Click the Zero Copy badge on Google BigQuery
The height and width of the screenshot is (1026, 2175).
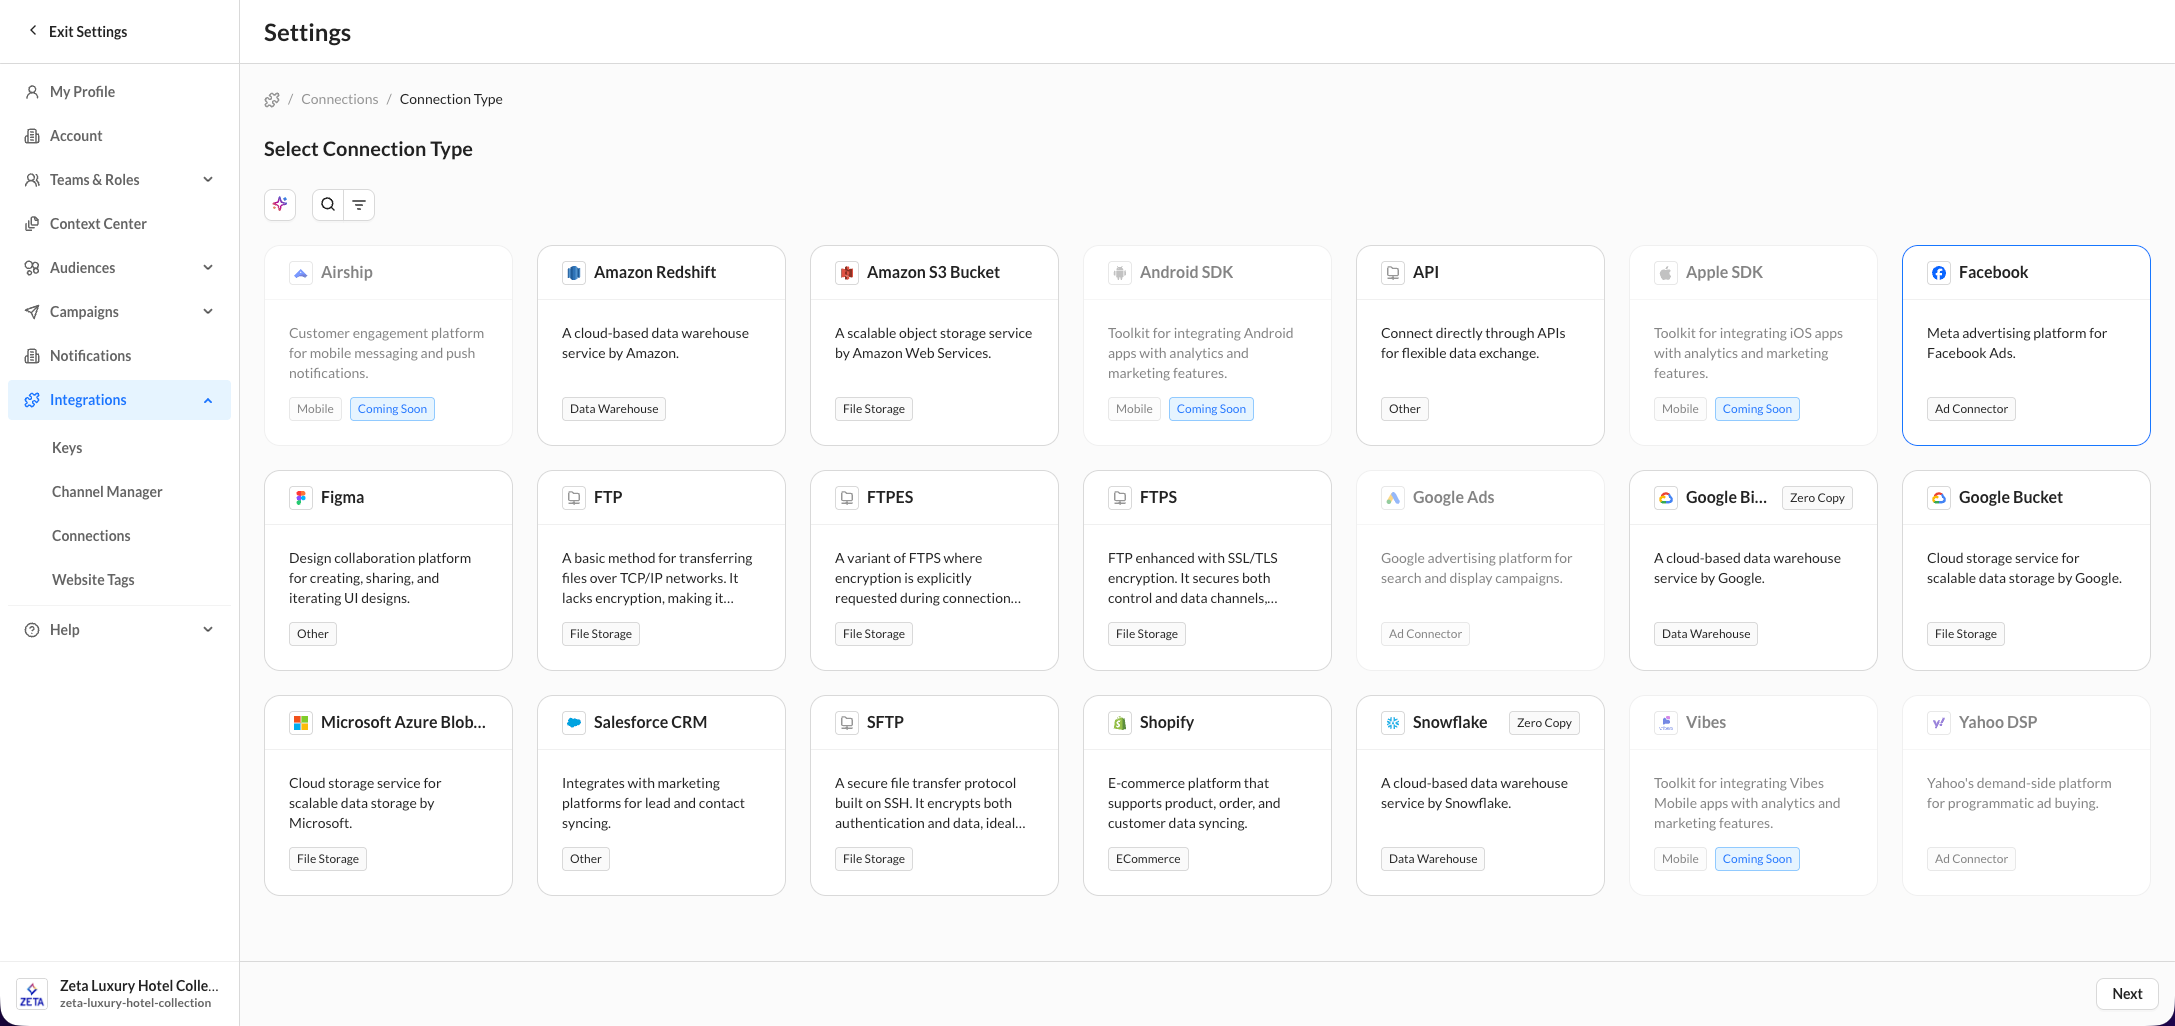[x=1817, y=498]
